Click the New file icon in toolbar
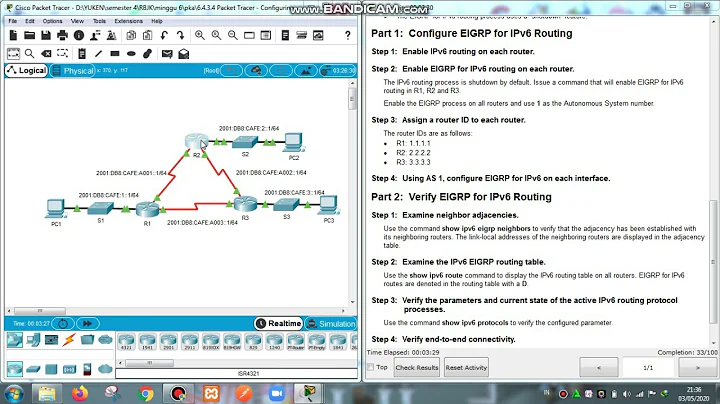 pos(13,35)
